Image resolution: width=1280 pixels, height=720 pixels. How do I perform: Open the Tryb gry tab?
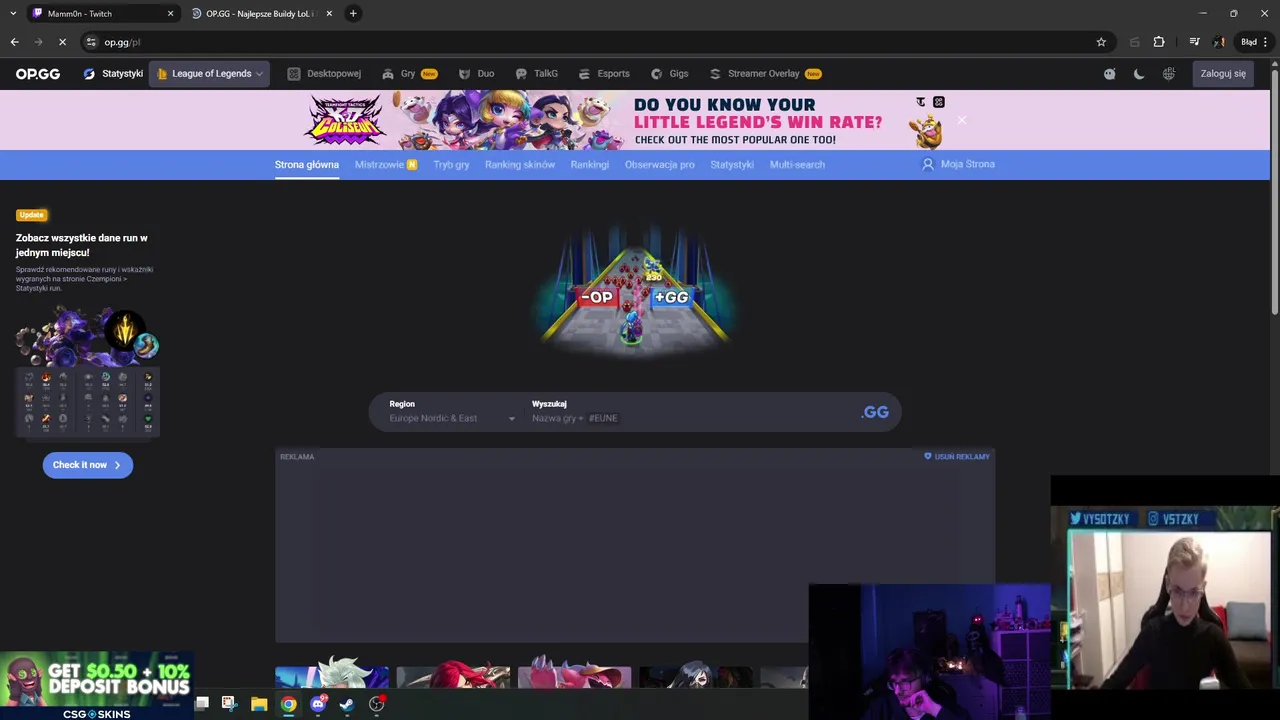coord(451,165)
